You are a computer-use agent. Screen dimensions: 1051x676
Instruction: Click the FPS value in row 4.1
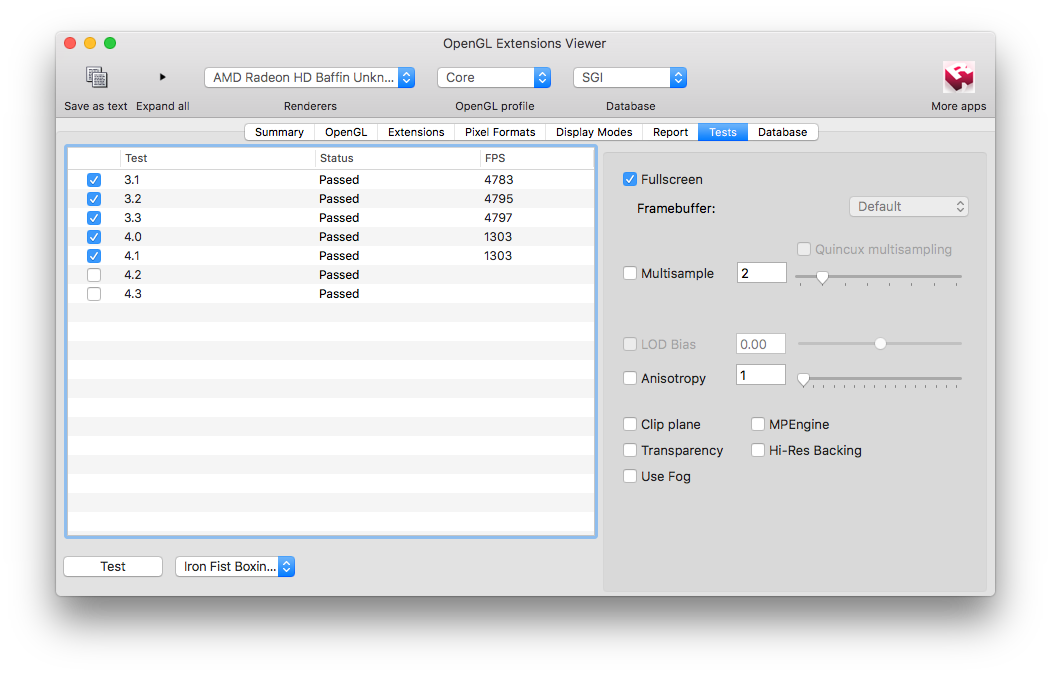(x=498, y=256)
